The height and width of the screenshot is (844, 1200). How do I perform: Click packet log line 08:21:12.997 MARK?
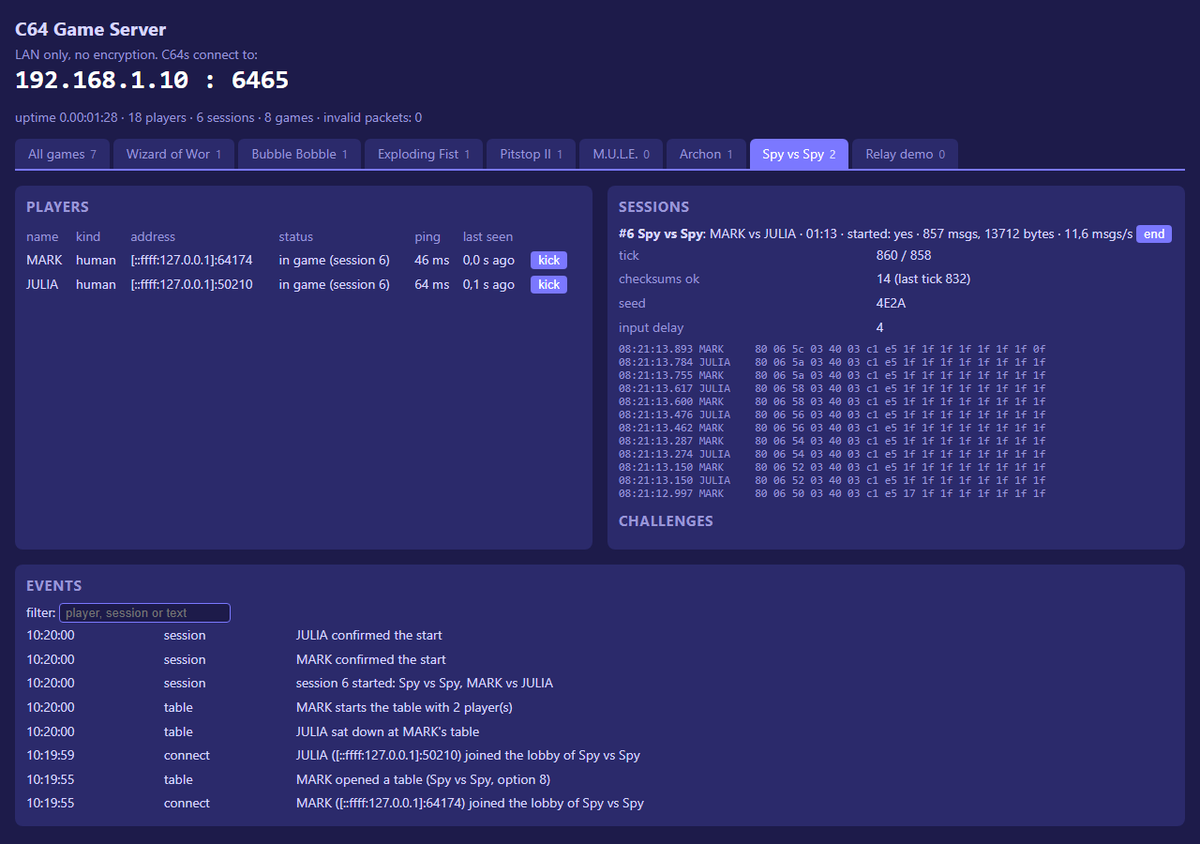(832, 493)
